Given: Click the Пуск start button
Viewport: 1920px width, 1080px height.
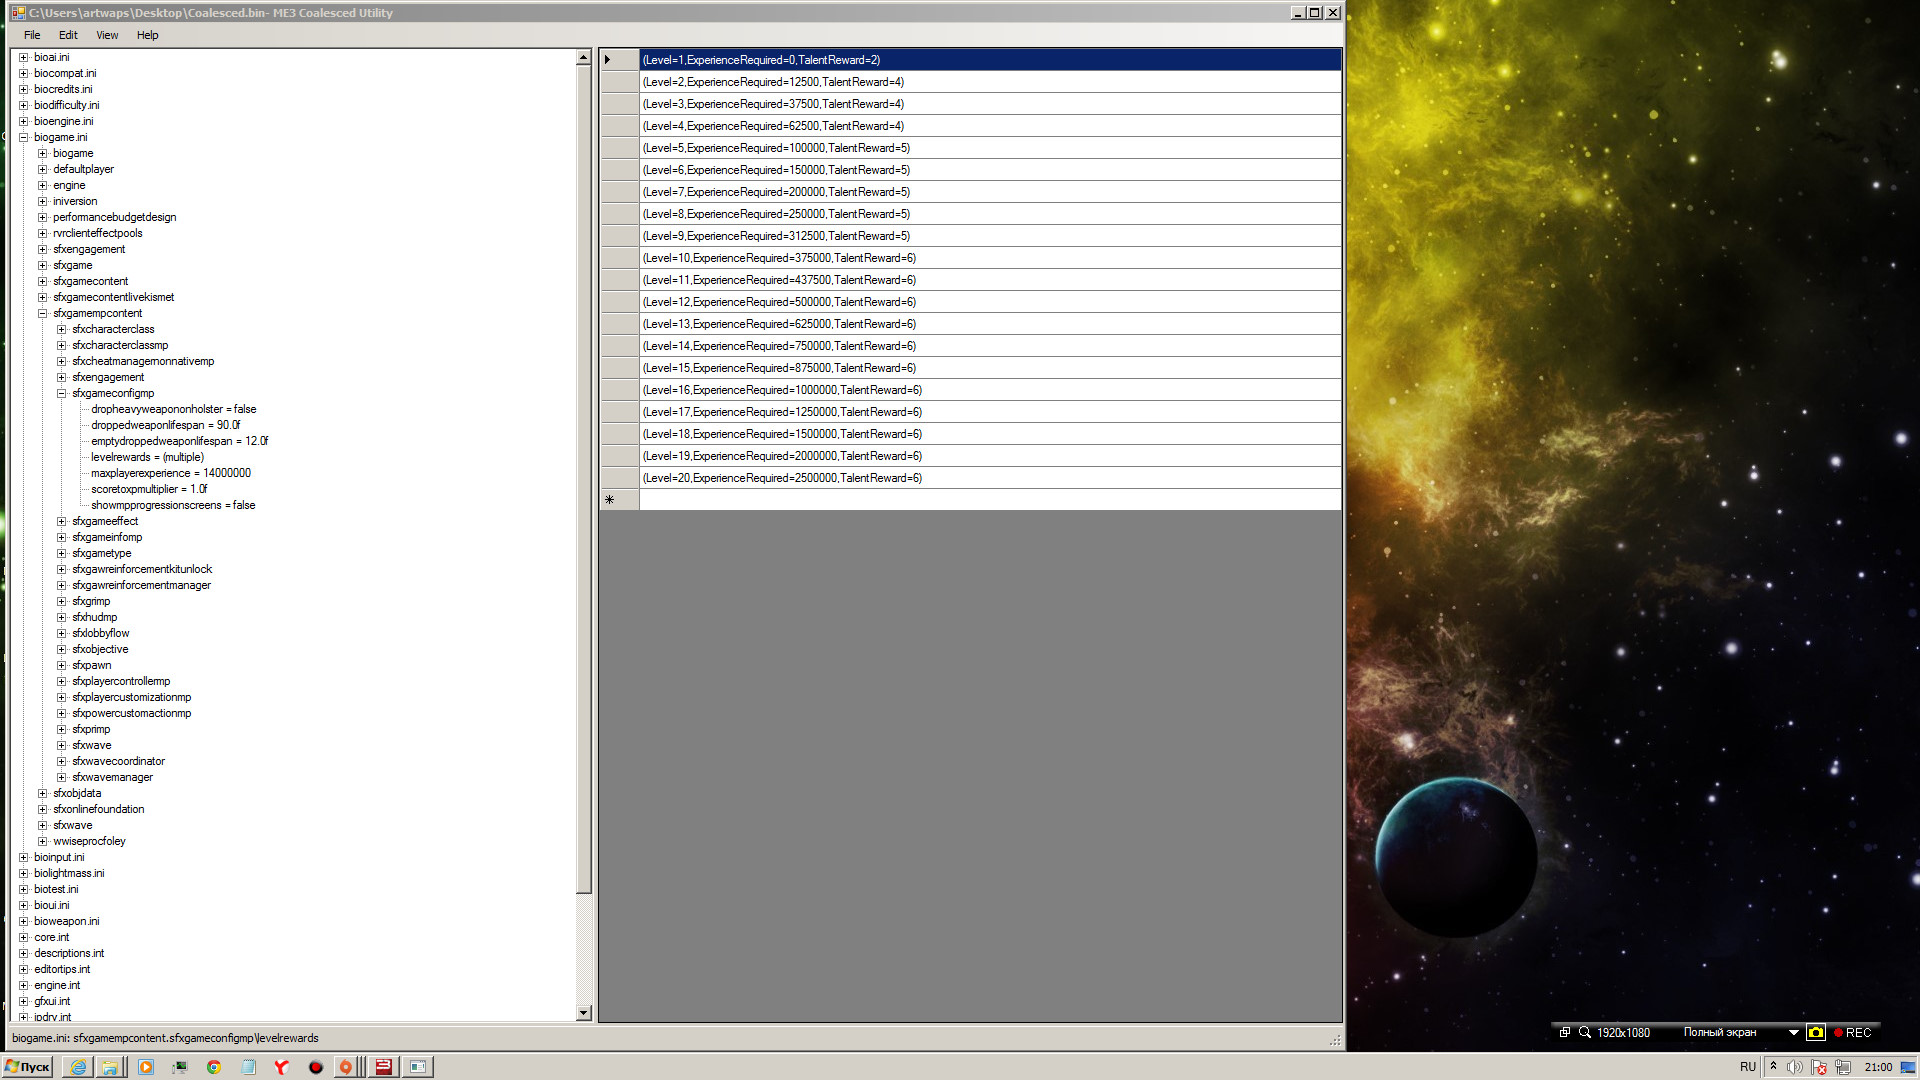Looking at the screenshot, I should (28, 1067).
